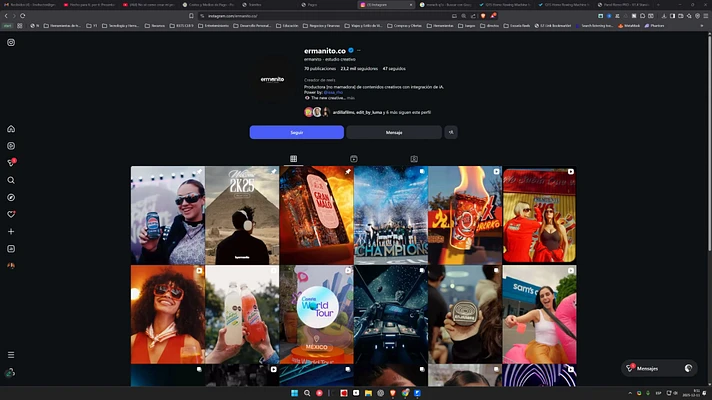Click the icon at sidebar bottom
Screen dimensions: 712x400
pos(10,373)
